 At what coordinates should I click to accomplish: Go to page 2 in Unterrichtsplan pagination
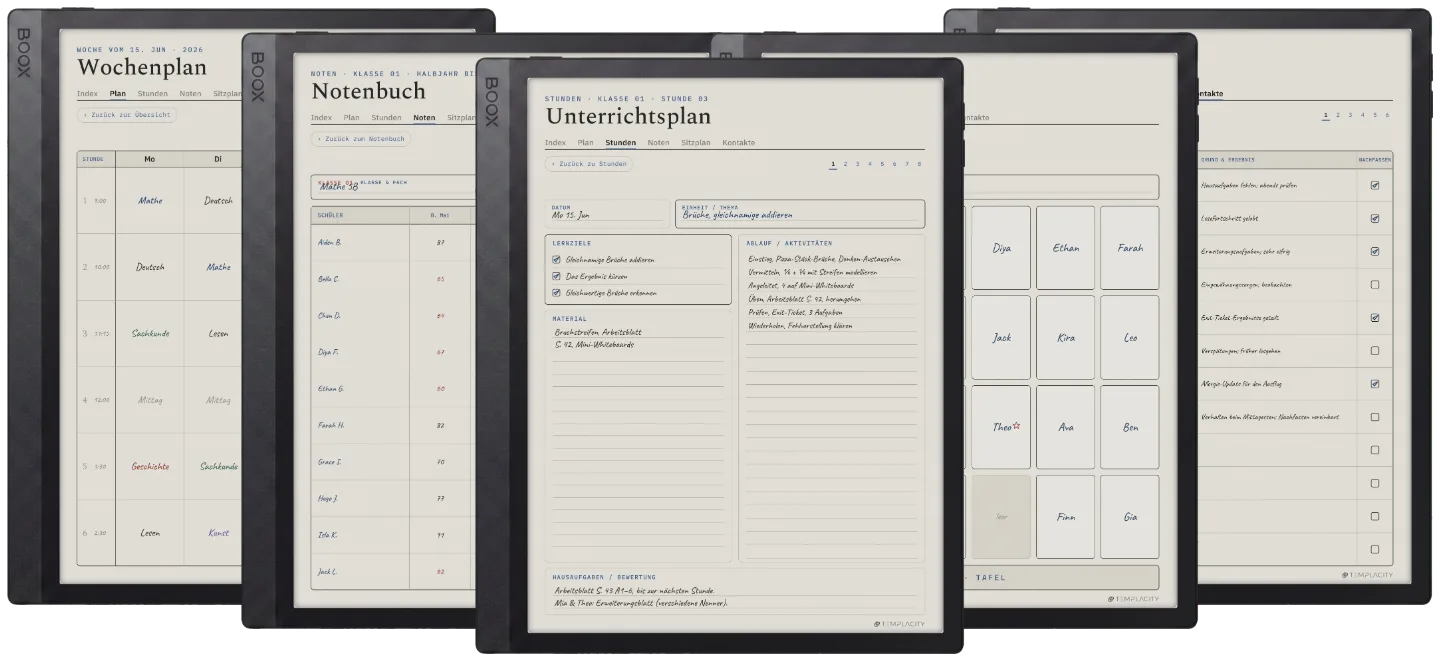[x=845, y=164]
